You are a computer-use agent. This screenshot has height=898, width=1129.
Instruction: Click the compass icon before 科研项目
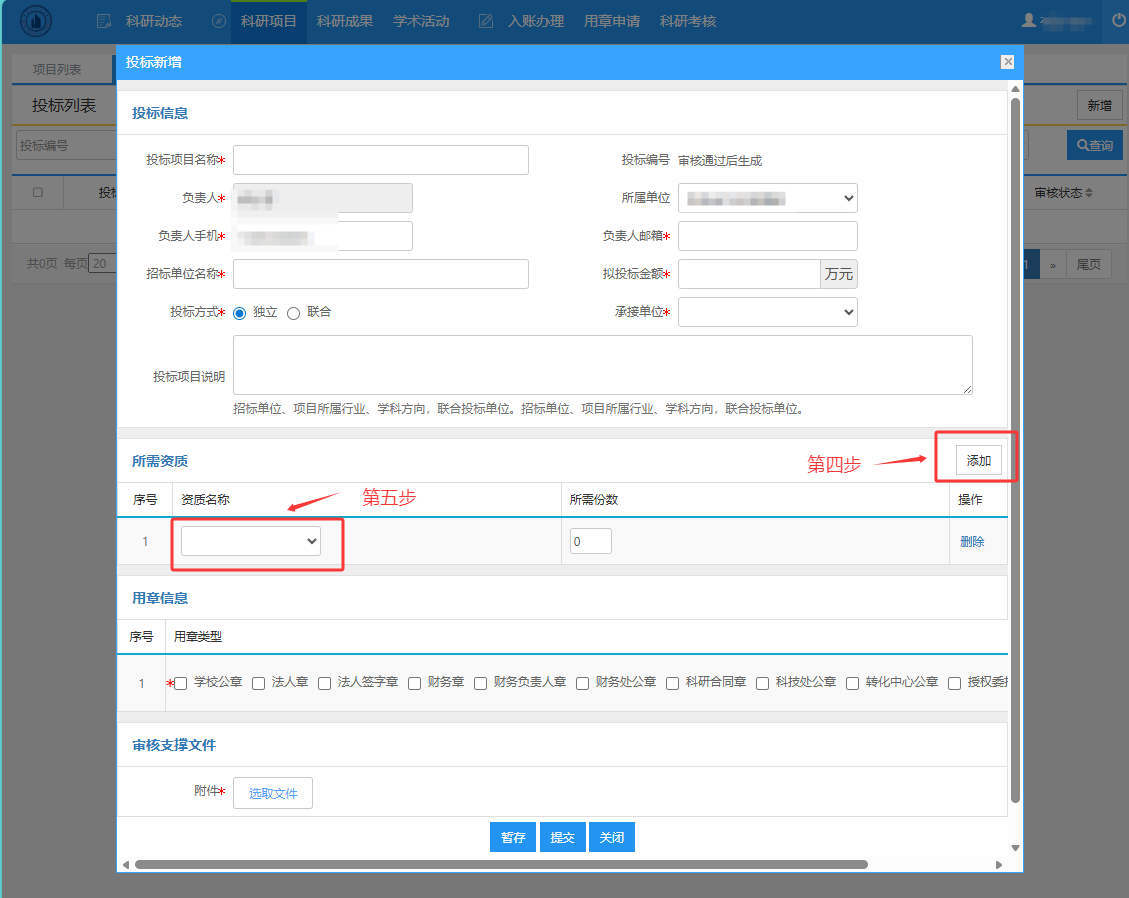219,21
